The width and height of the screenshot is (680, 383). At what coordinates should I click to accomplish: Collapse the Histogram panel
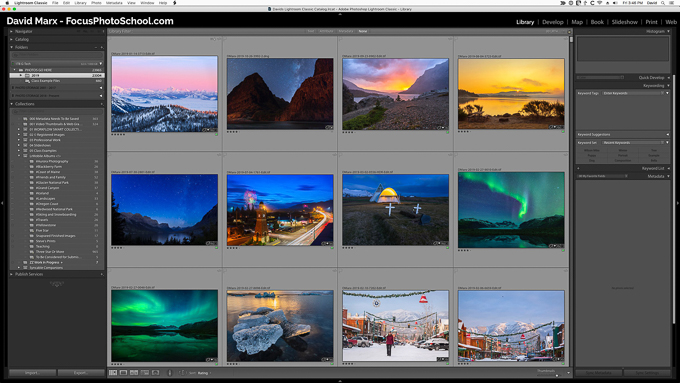point(668,31)
